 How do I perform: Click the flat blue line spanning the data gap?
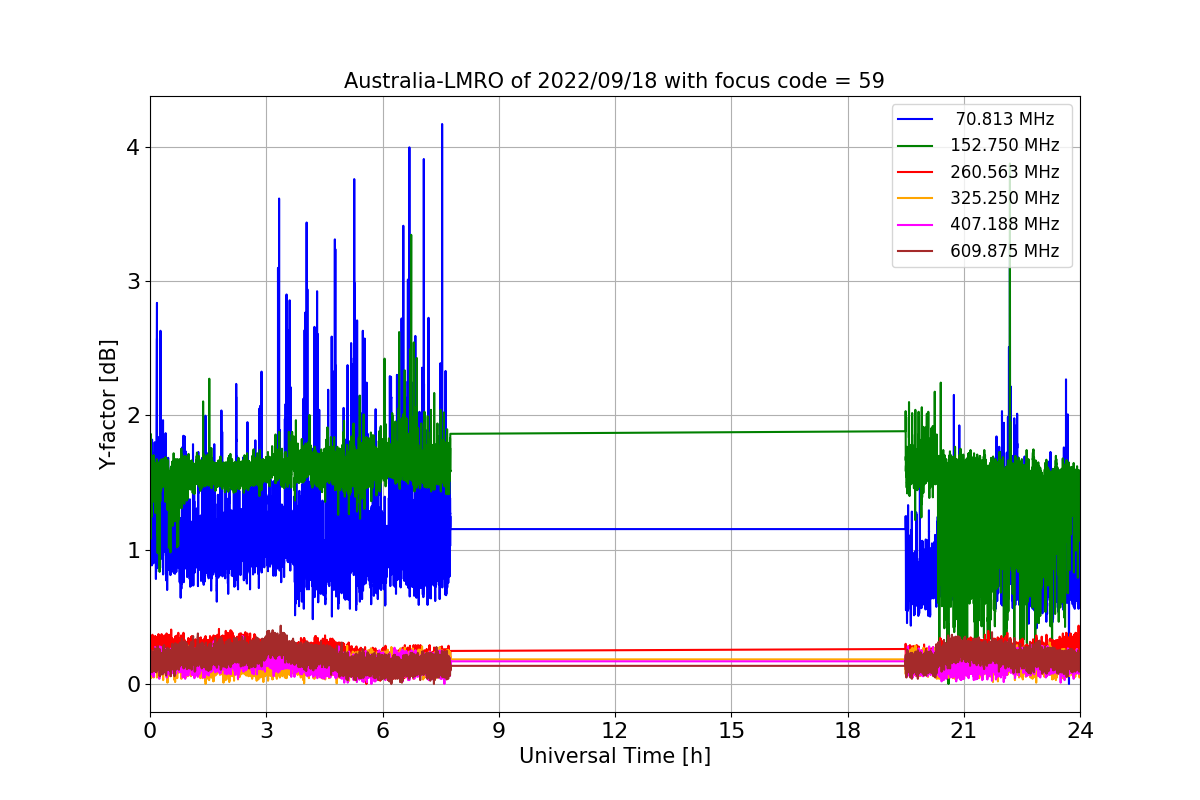678,529
